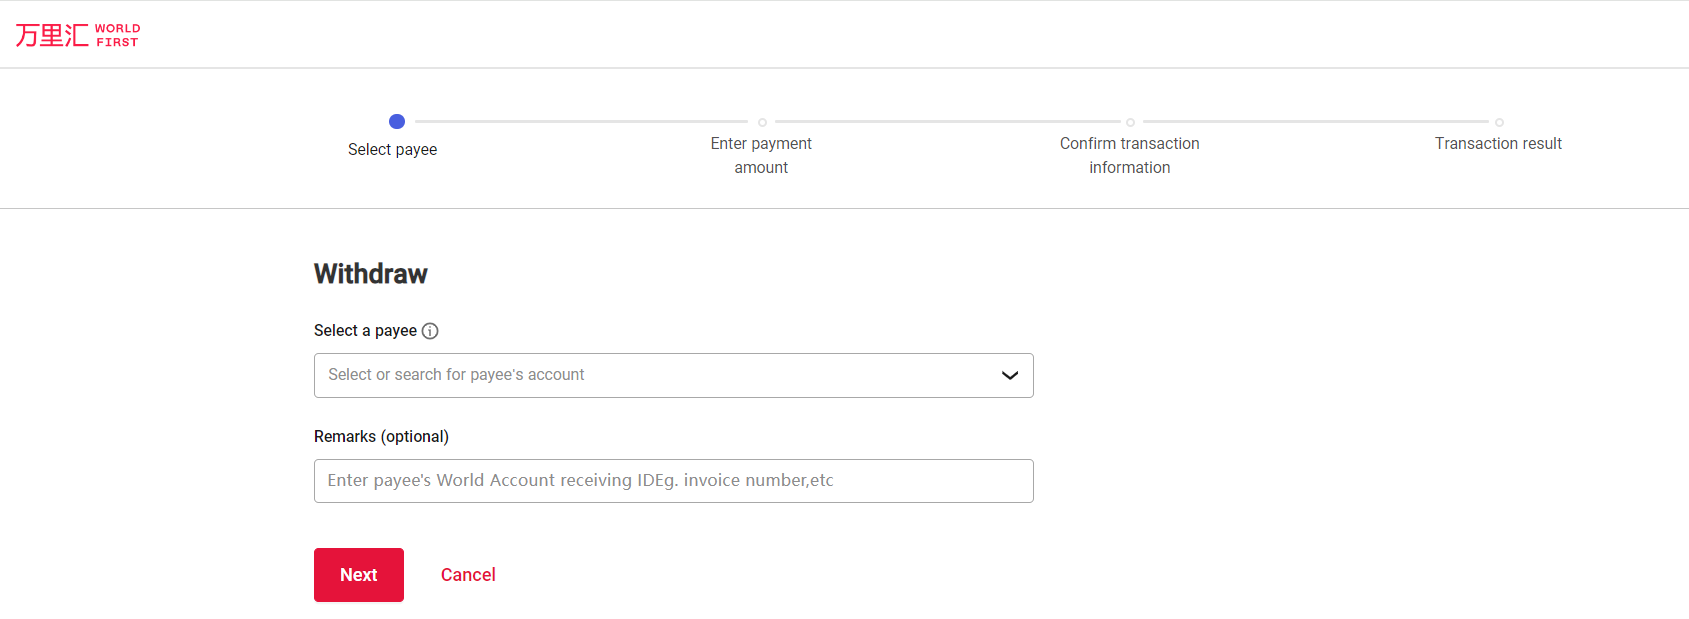Click the WorldFirst logo

click(77, 35)
